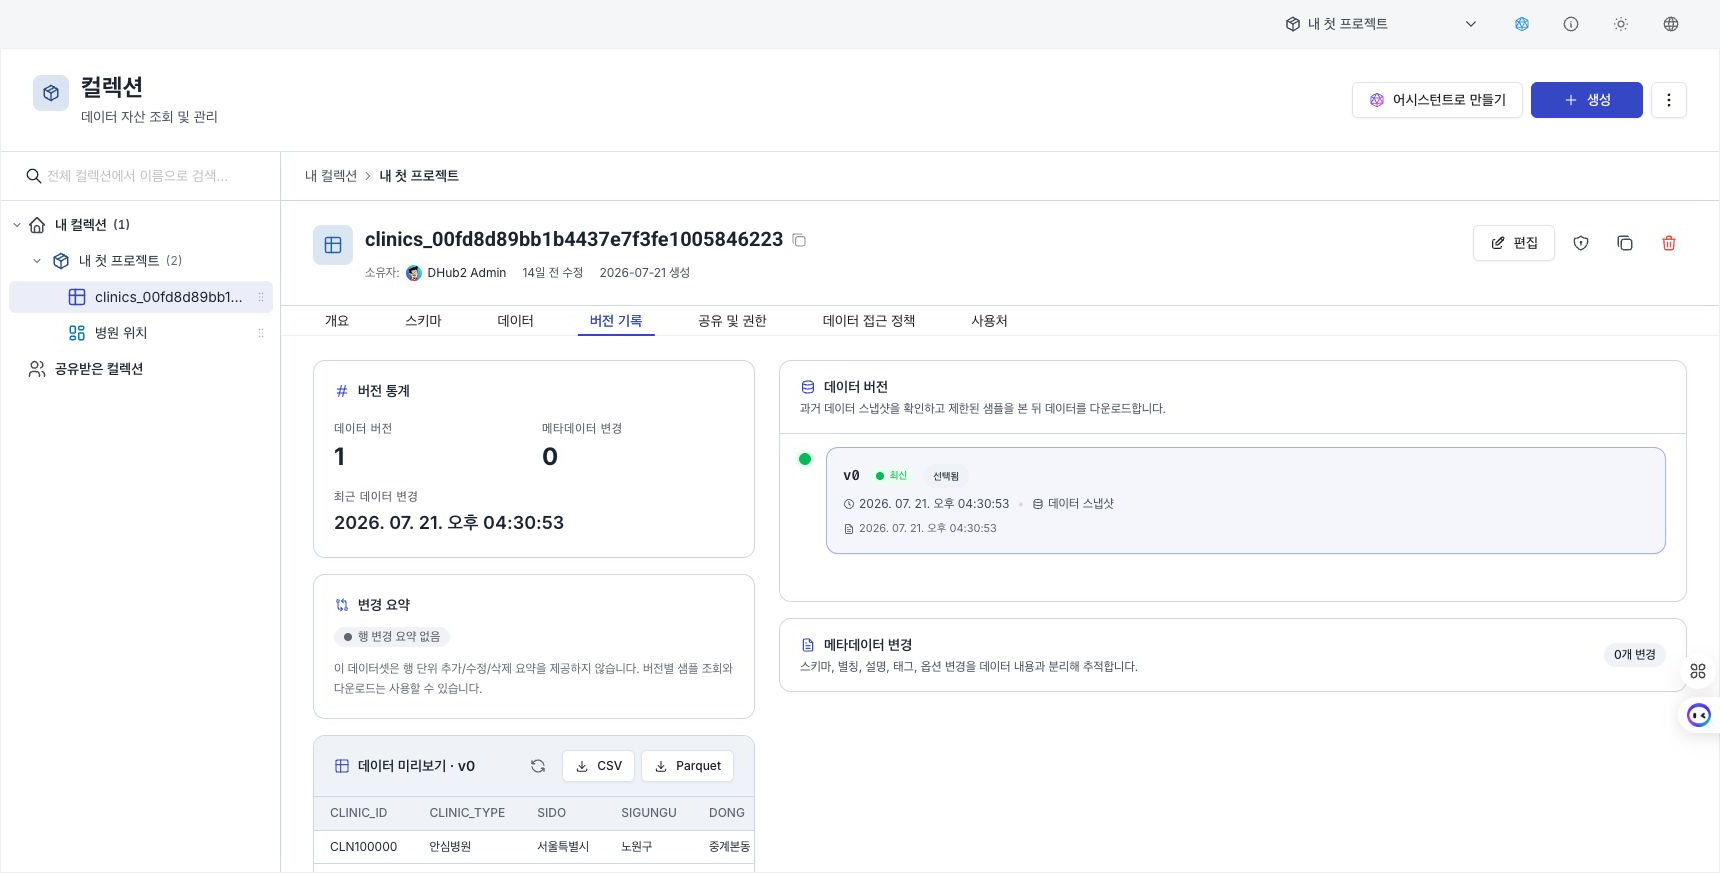The height and width of the screenshot is (873, 1720).
Task: Open the info icon in the top bar
Action: click(x=1571, y=24)
